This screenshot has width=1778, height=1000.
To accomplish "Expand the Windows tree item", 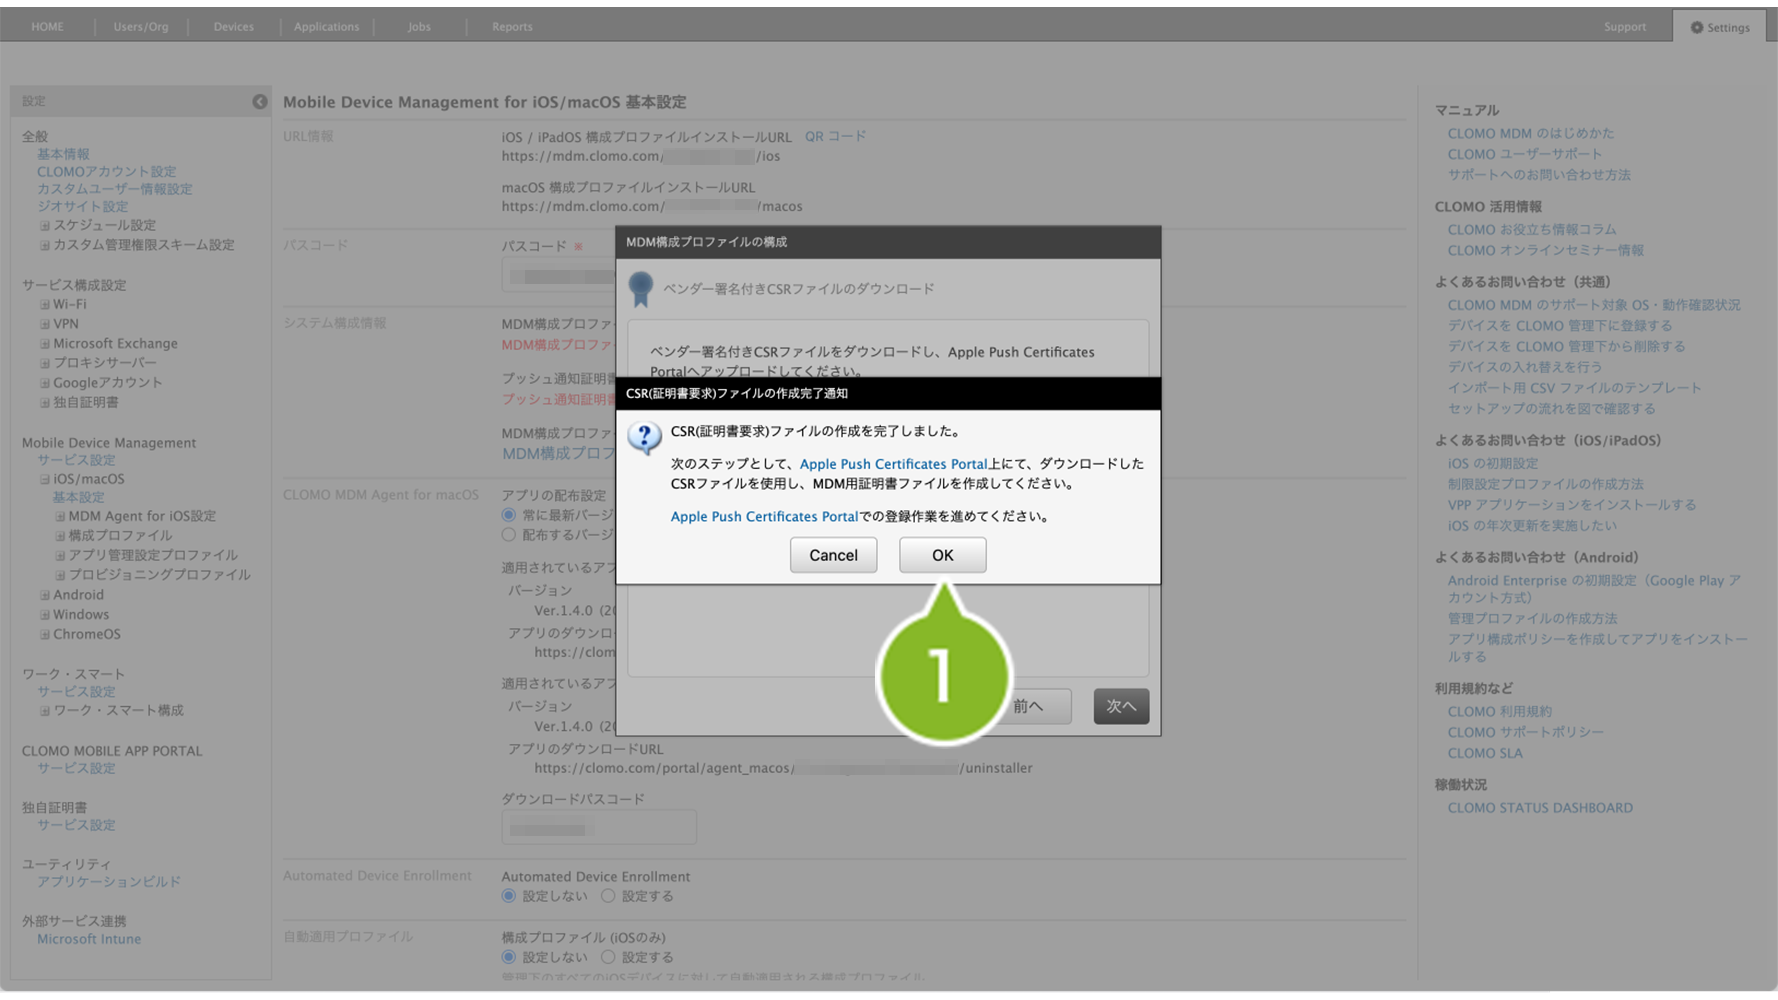I will (x=45, y=615).
